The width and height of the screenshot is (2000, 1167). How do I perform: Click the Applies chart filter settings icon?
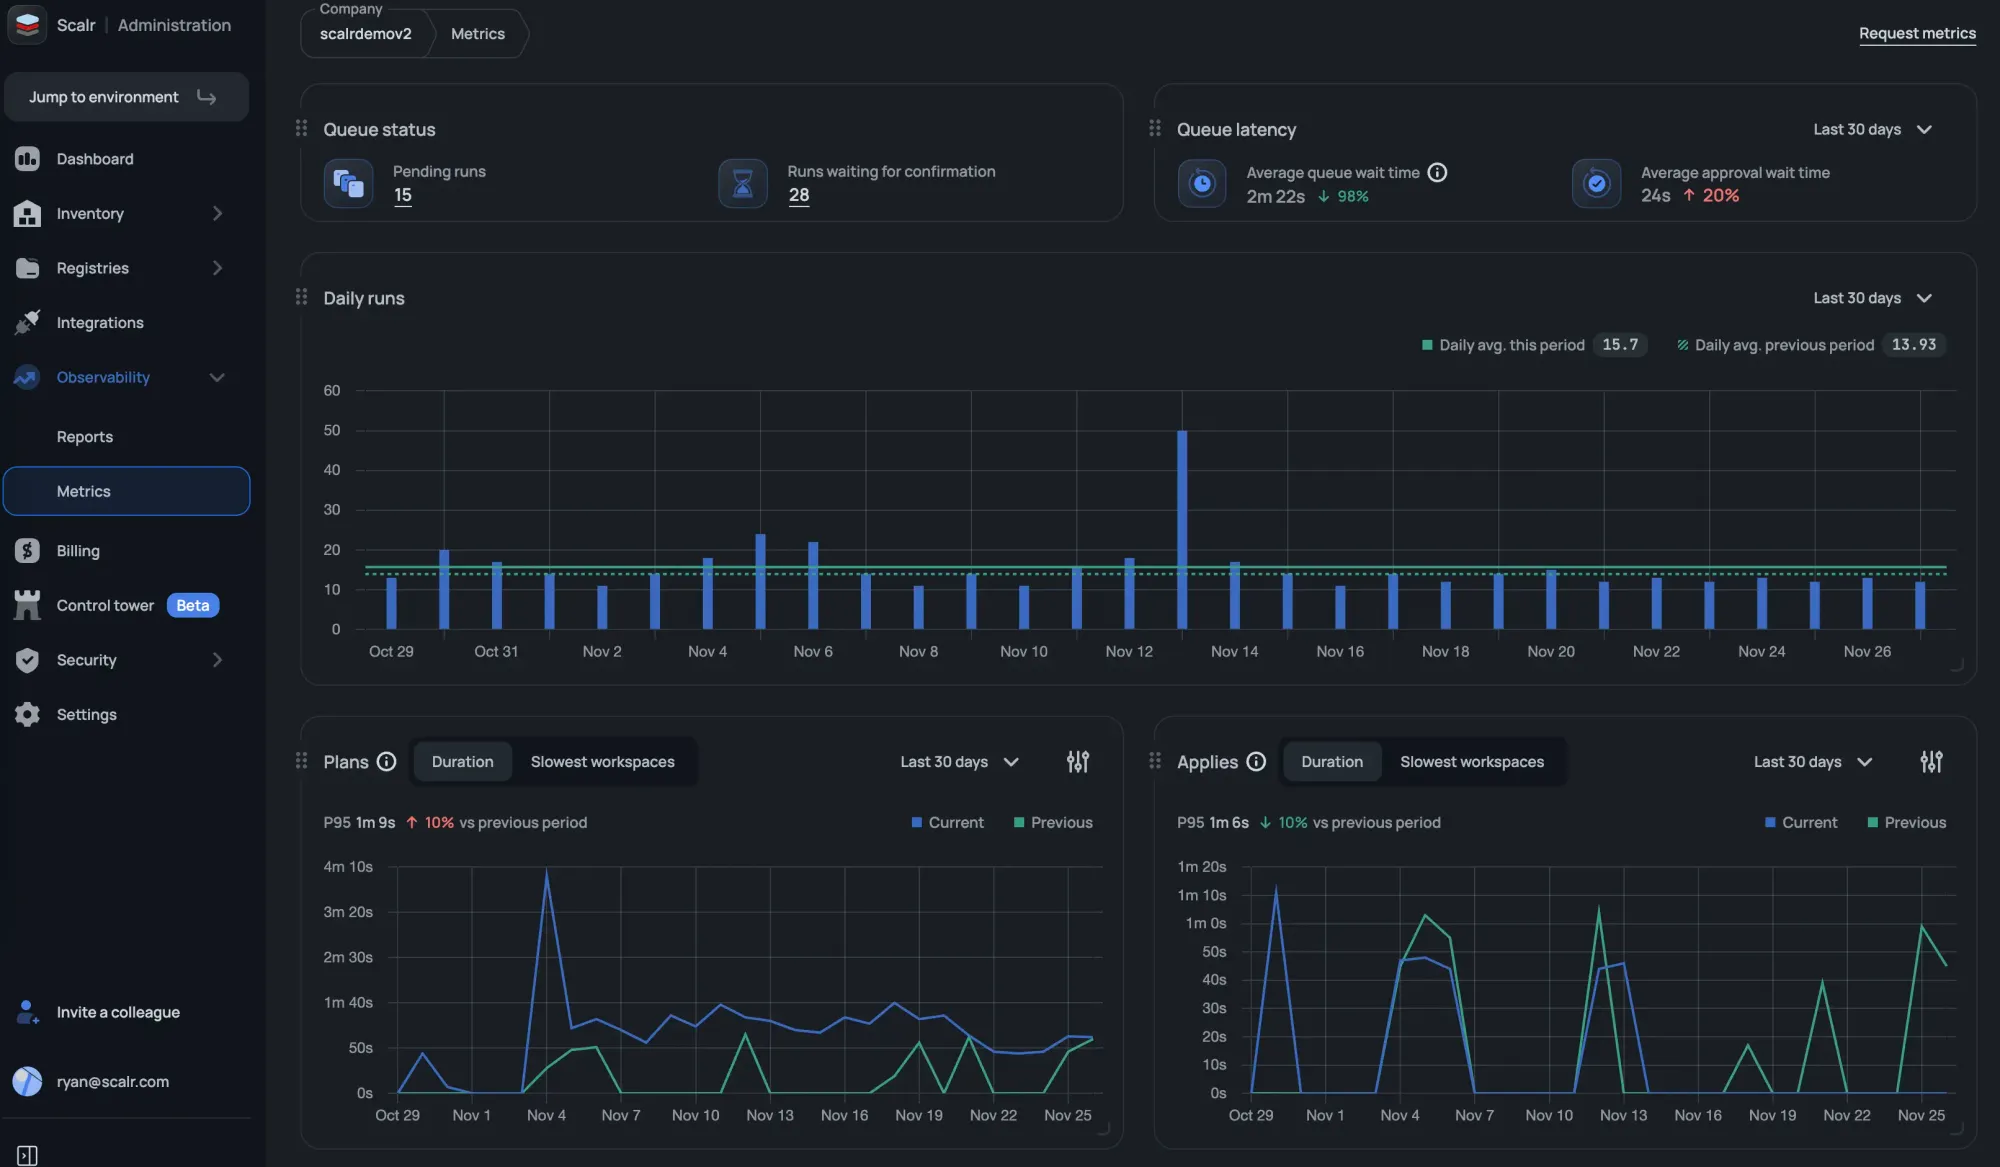[1931, 762]
